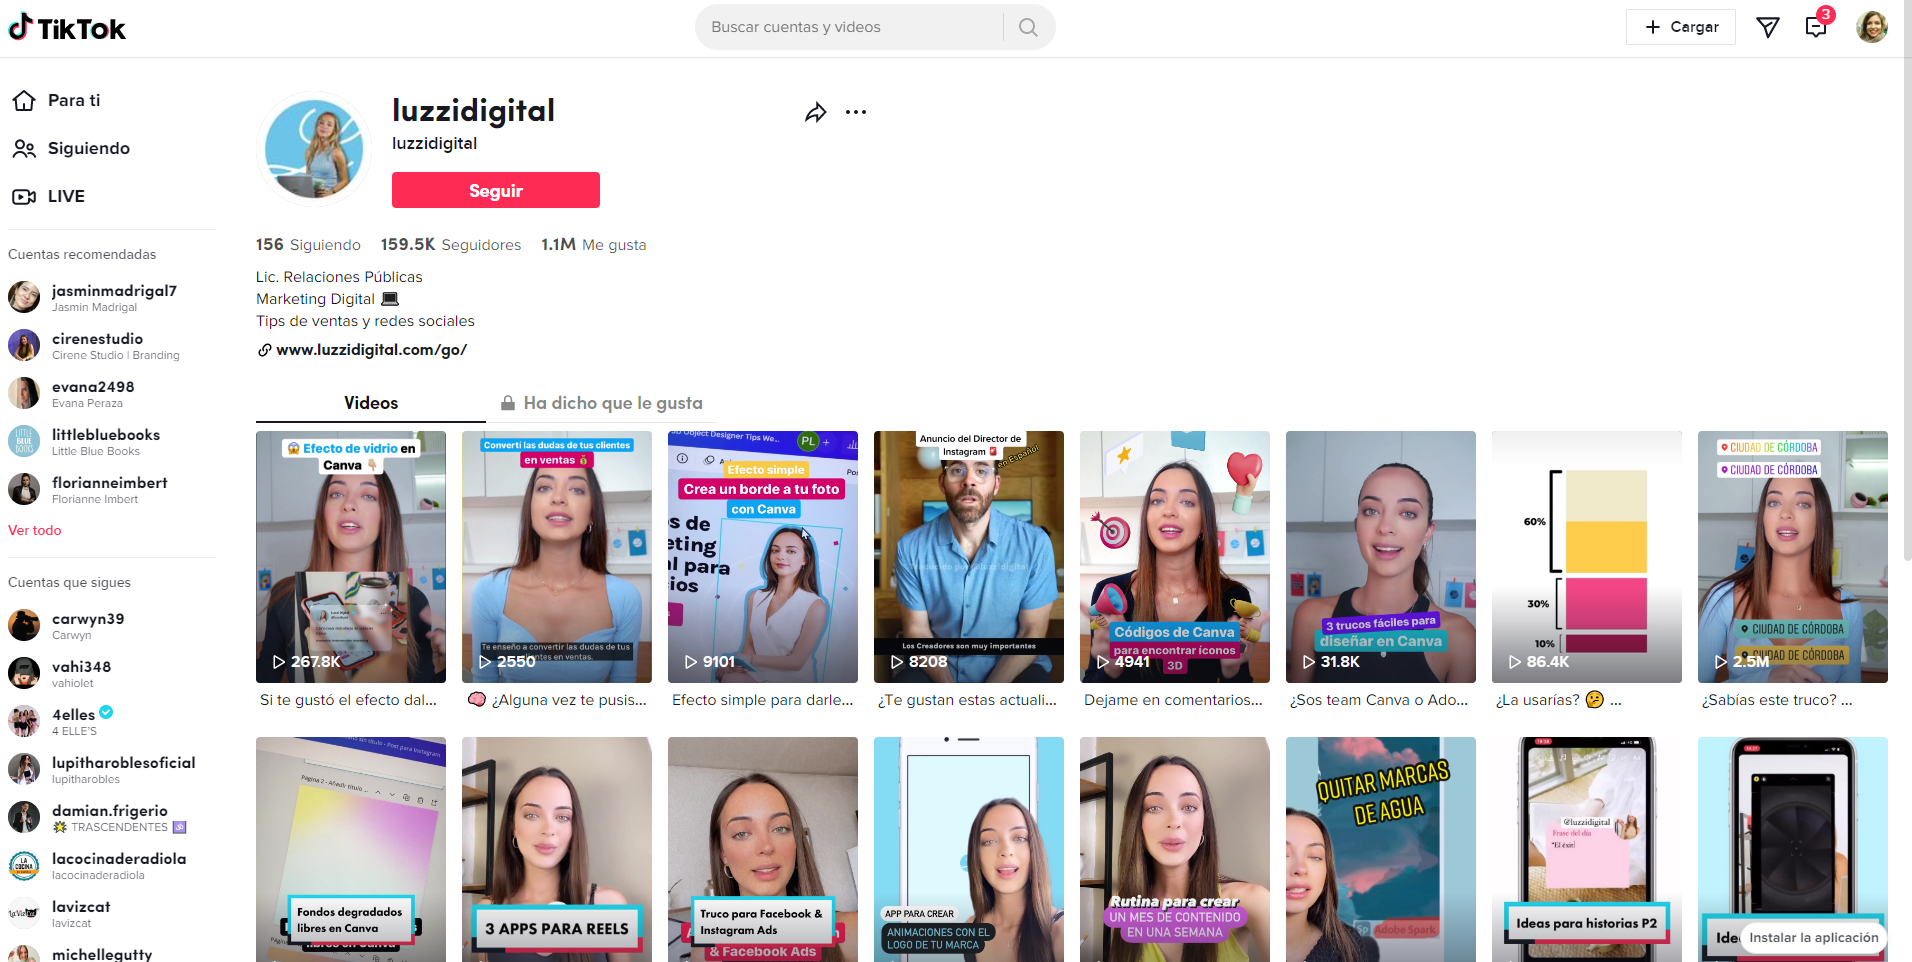Viewport: 1912px width, 962px height.
Task: Click the luzzidigital profile picture
Action: (314, 149)
